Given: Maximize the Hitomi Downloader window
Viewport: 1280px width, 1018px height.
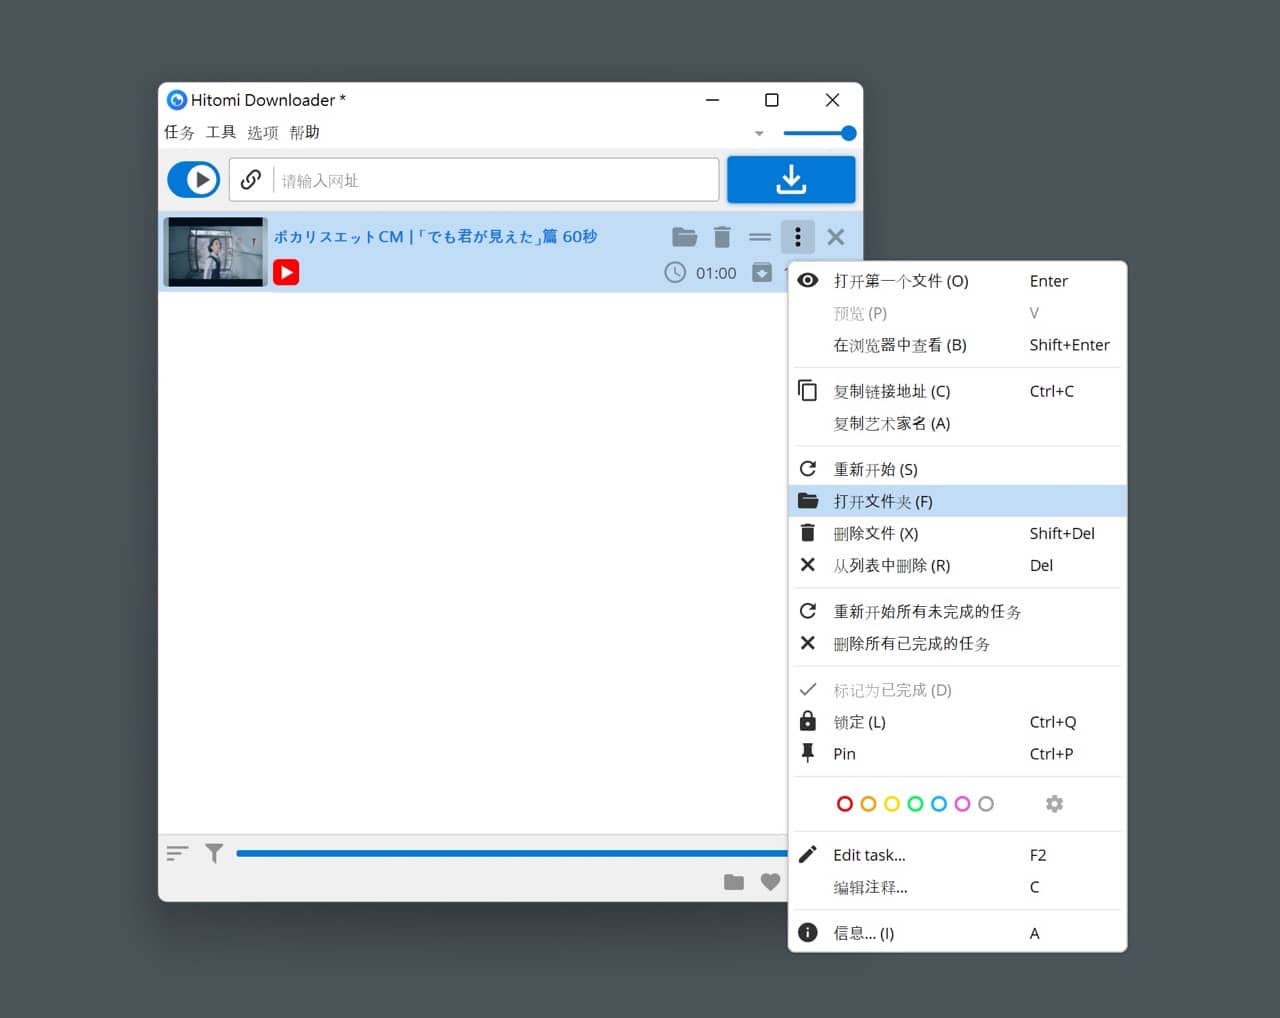Looking at the screenshot, I should pyautogui.click(x=772, y=100).
